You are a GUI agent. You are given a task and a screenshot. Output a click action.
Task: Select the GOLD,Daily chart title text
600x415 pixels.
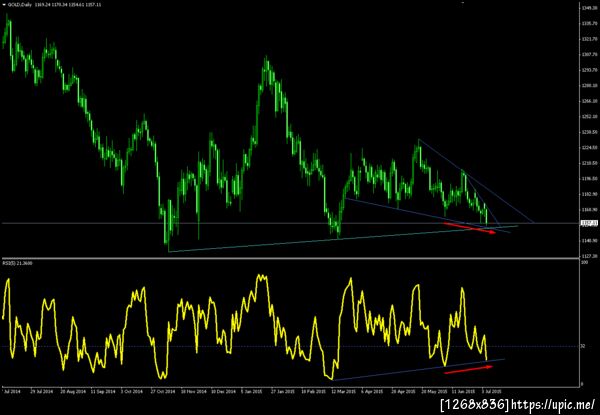(19, 7)
